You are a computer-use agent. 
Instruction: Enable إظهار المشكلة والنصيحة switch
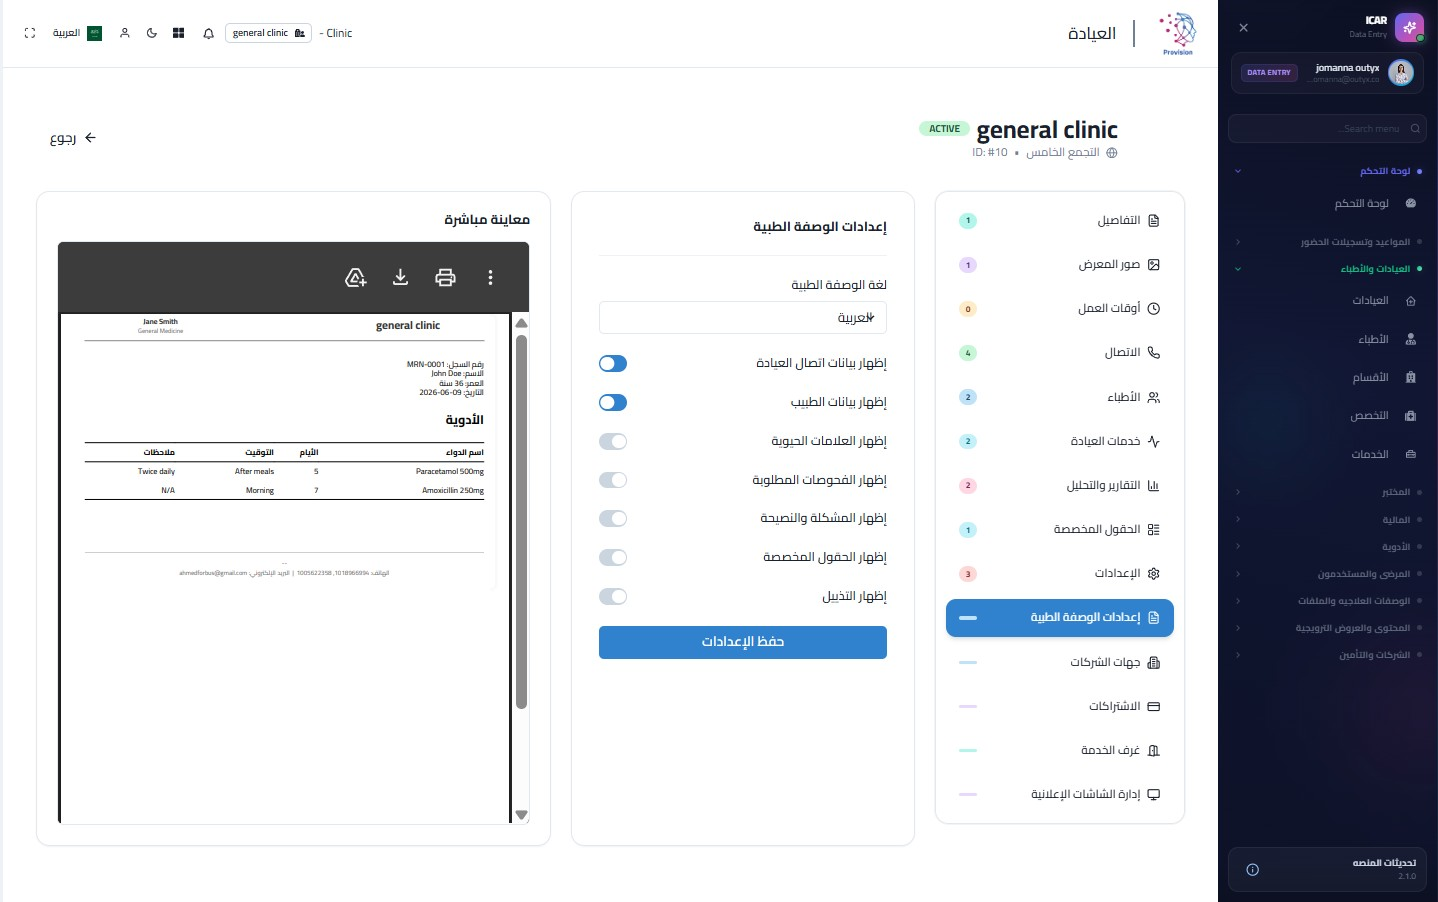[x=613, y=518]
